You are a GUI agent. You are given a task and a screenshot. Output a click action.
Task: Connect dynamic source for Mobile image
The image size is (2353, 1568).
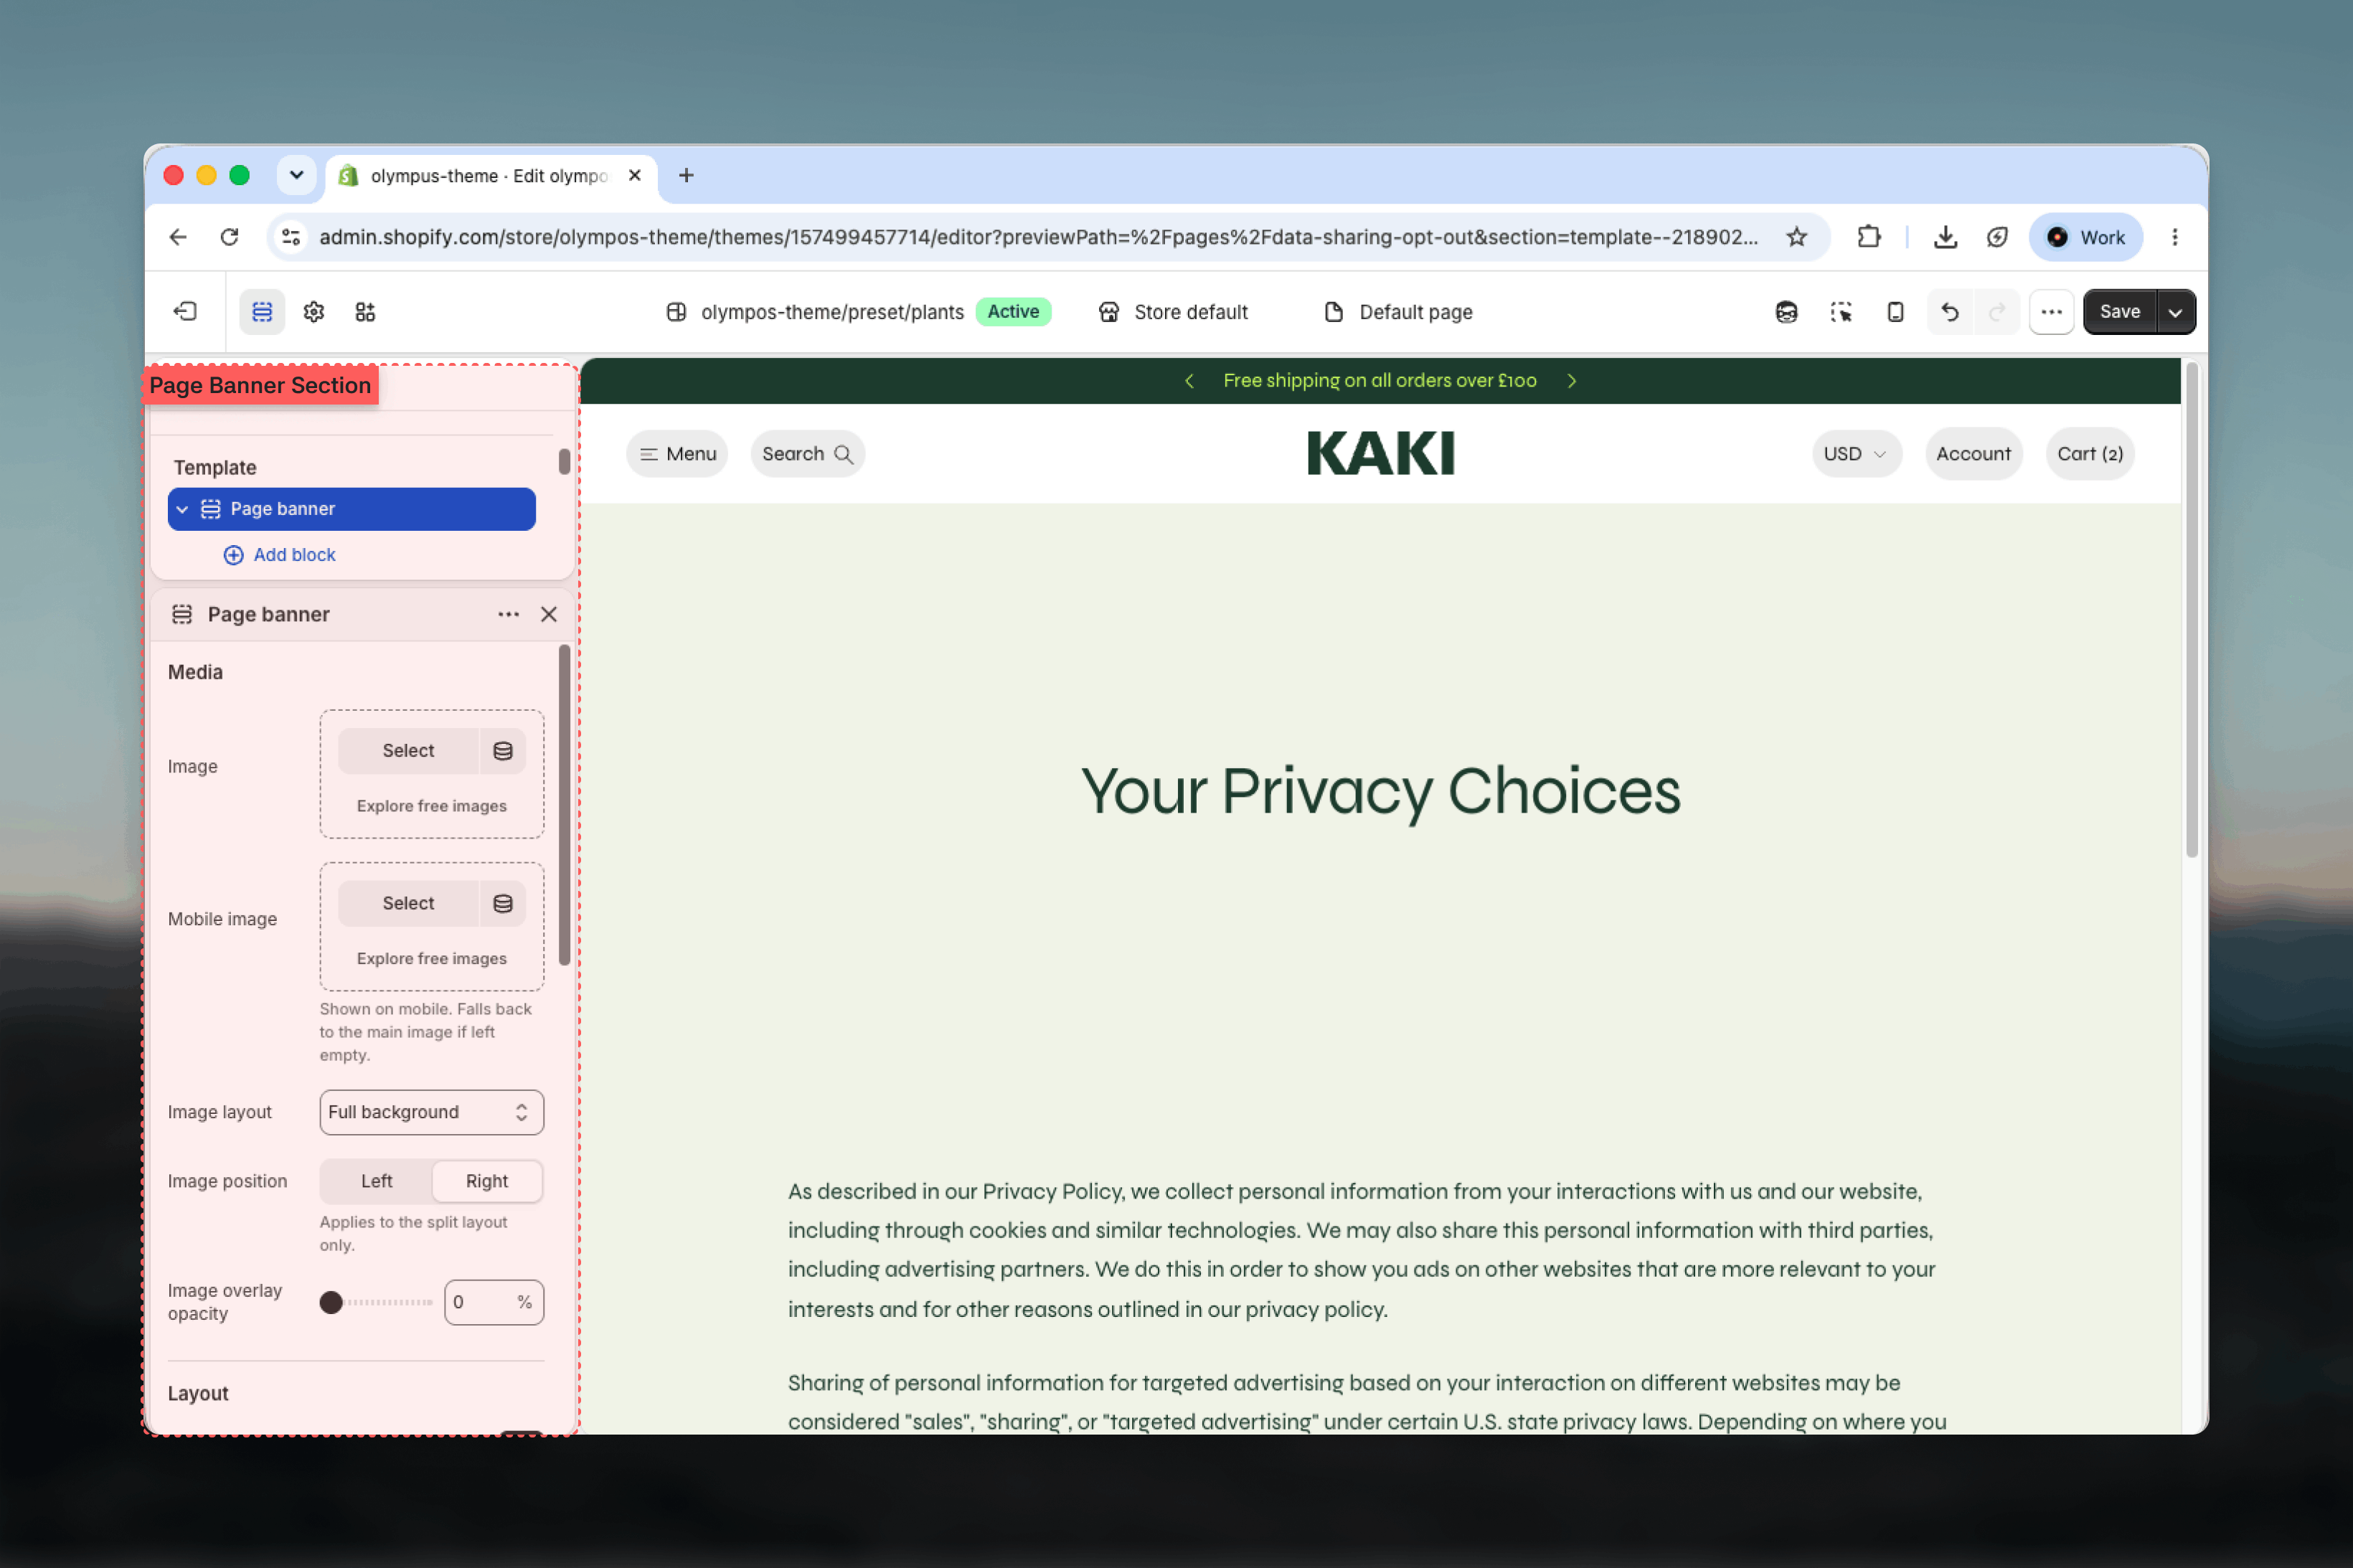(503, 904)
